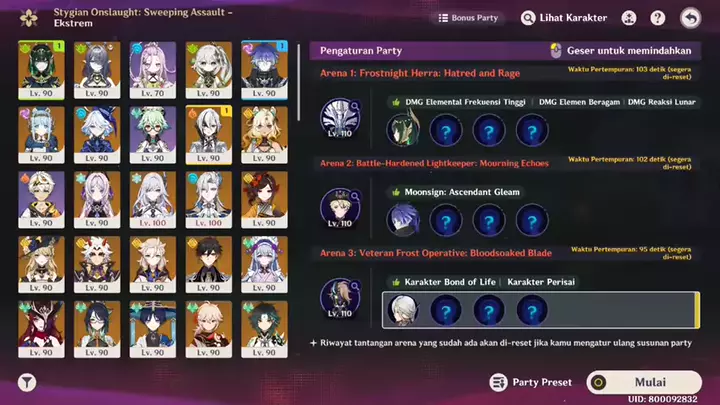Viewport: 720px width, 405px height.
Task: Select the Arena 1 party header
Action: (420, 73)
